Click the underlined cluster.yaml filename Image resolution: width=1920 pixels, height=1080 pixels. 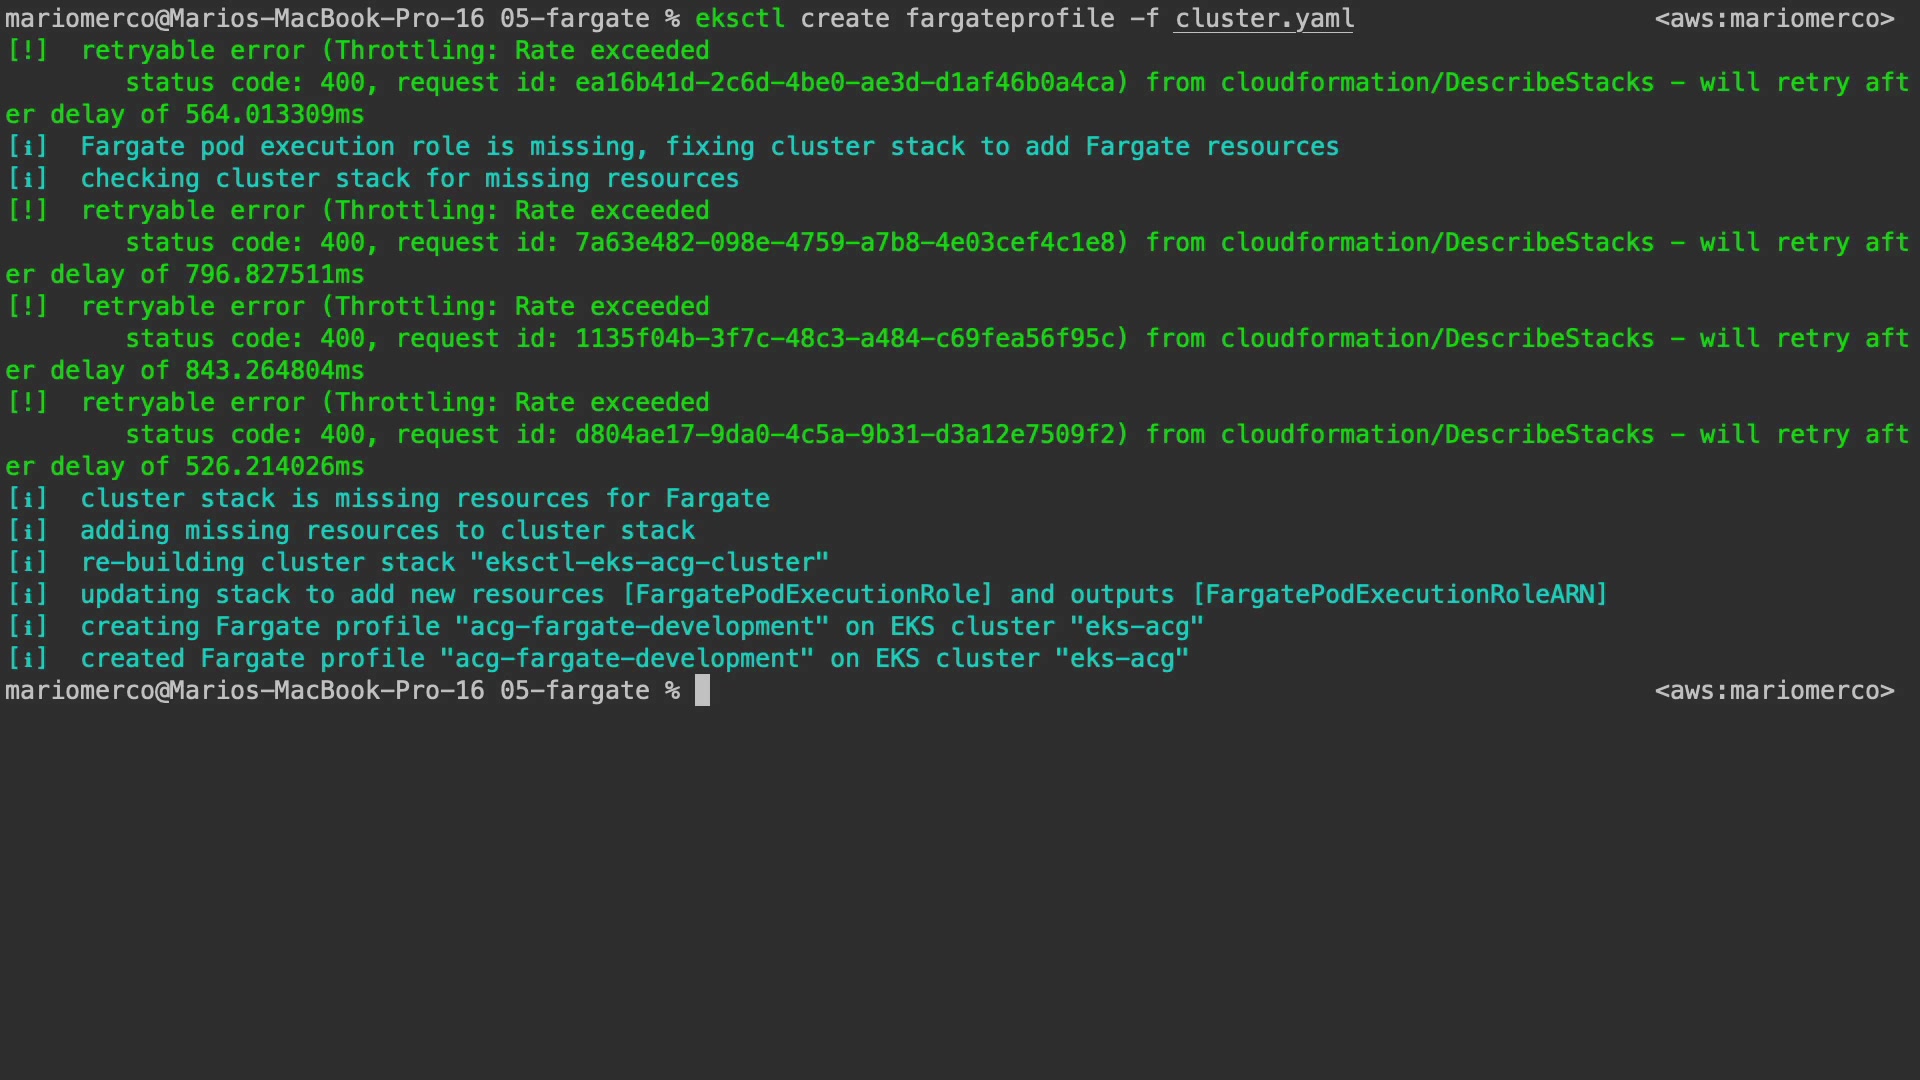click(x=1264, y=19)
